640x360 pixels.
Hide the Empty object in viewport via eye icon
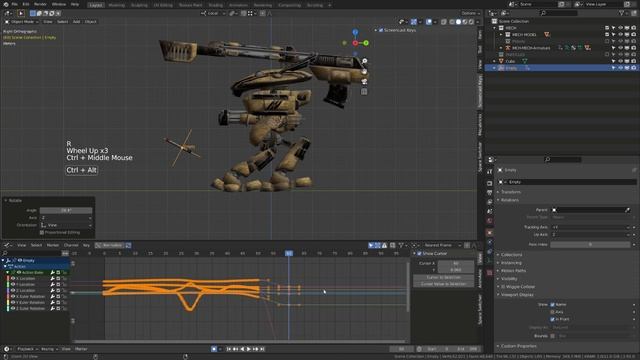click(x=620, y=68)
